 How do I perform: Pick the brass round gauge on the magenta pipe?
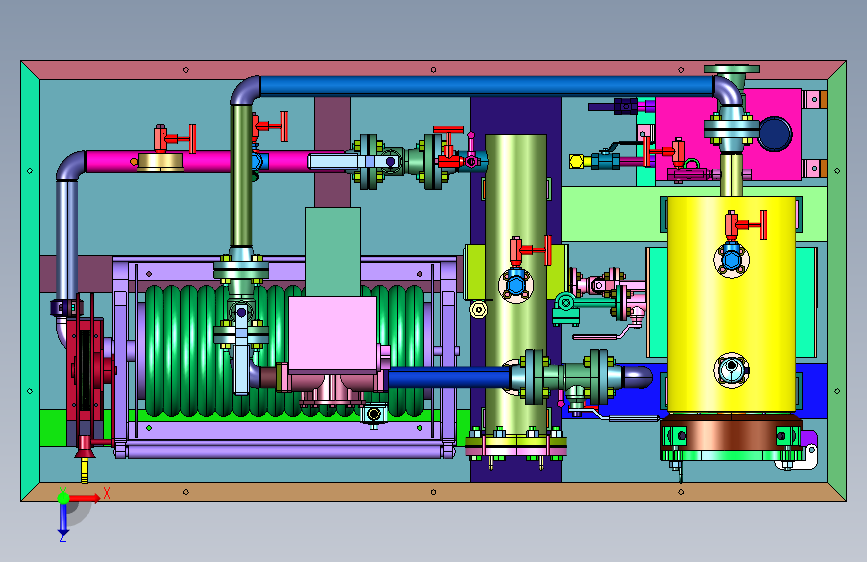pos(160,162)
